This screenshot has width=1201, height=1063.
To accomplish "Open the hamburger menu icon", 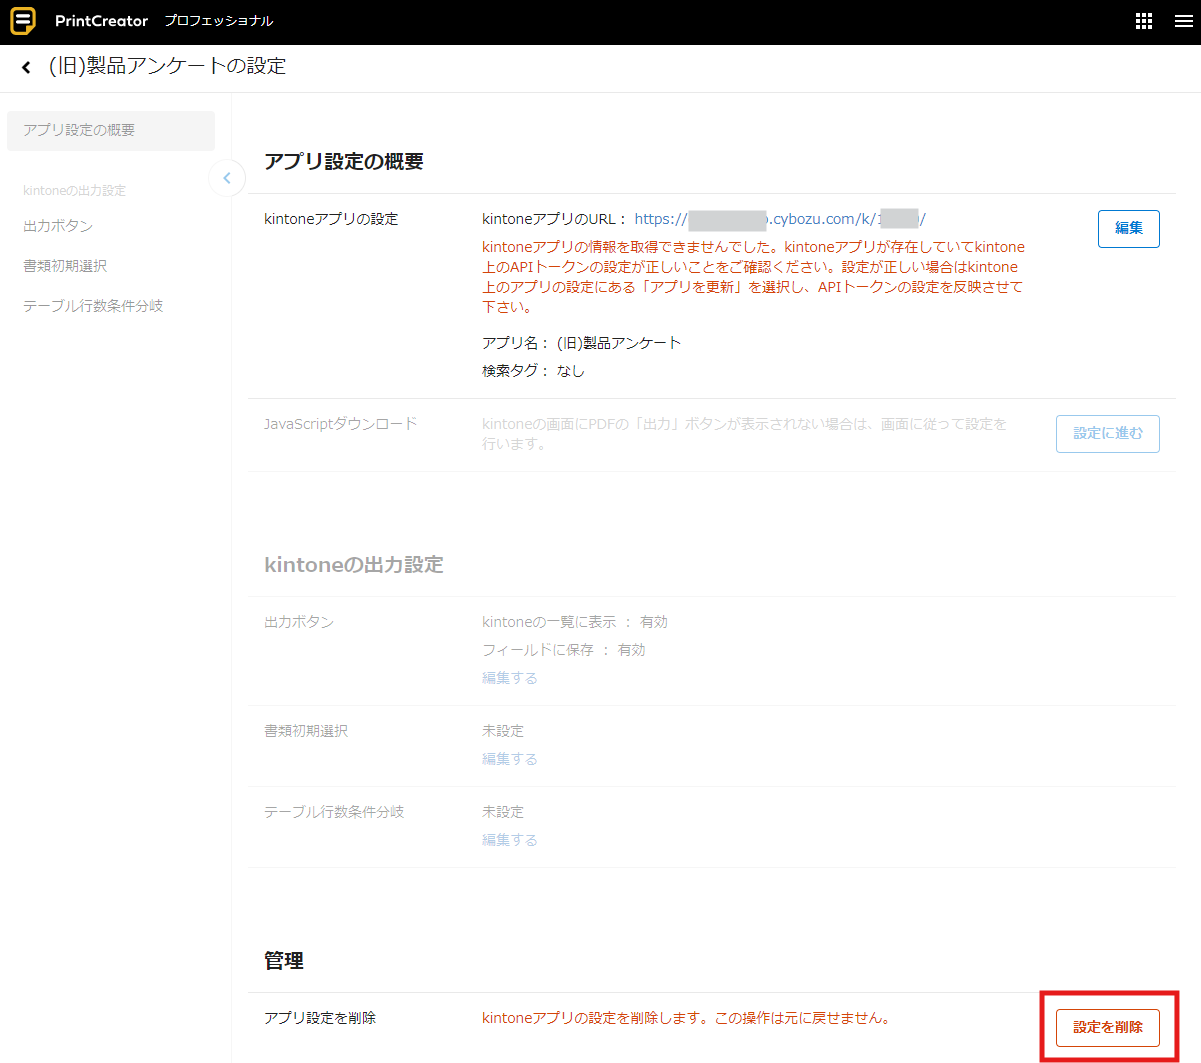I will coord(1184,21).
